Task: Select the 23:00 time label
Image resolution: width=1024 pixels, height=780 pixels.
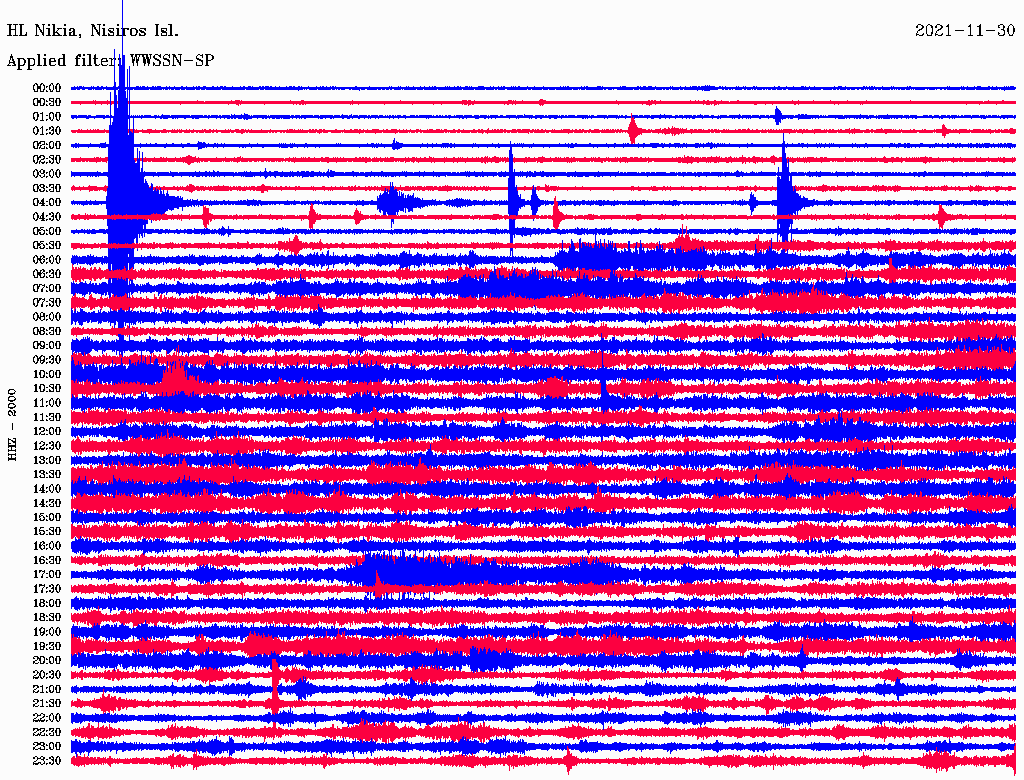Action: (x=47, y=747)
